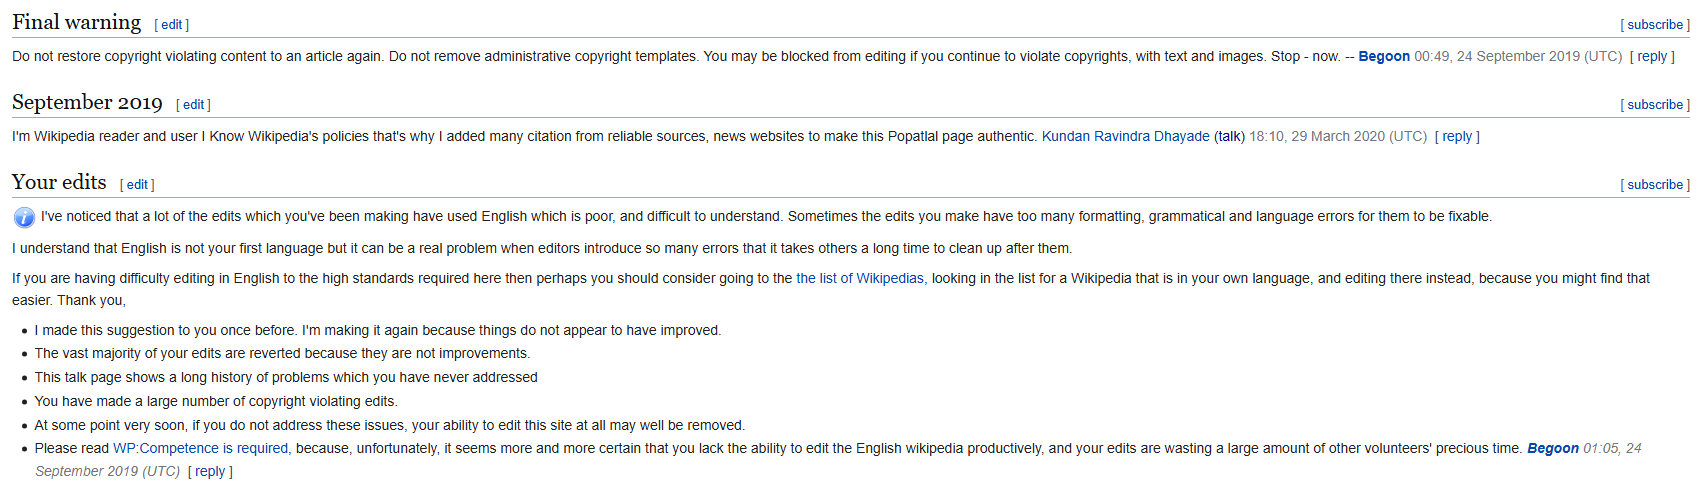The height and width of the screenshot is (495, 1703).
Task: Click the Your edits heading text
Action: [59, 182]
